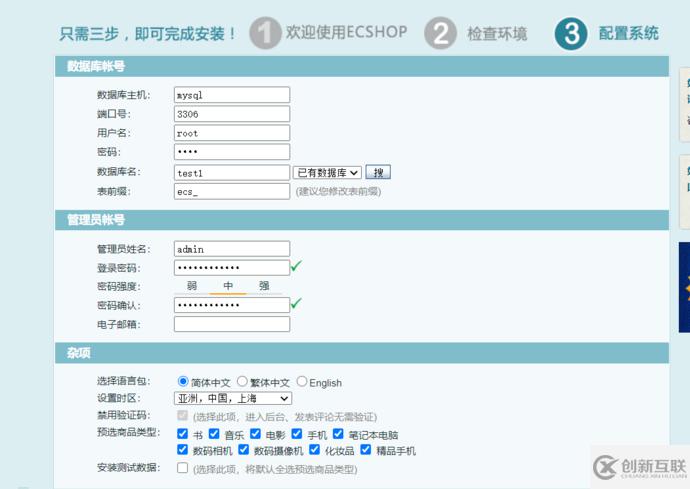Image resolution: width=690 pixels, height=489 pixels.
Task: Toggle the 禁用验证码 checkbox
Action: point(182,415)
